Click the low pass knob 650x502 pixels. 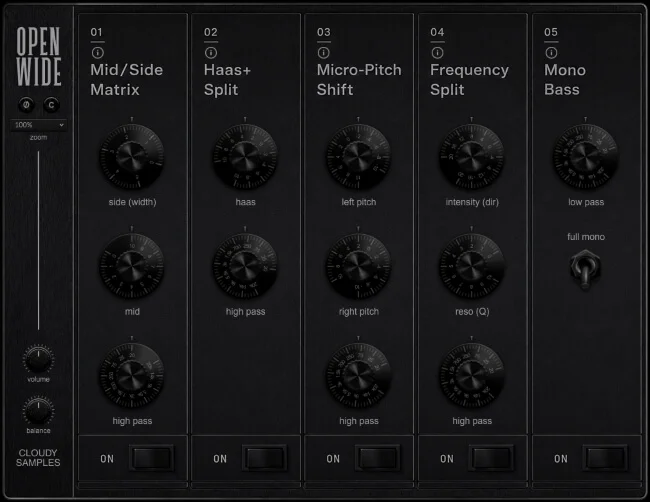pos(585,157)
